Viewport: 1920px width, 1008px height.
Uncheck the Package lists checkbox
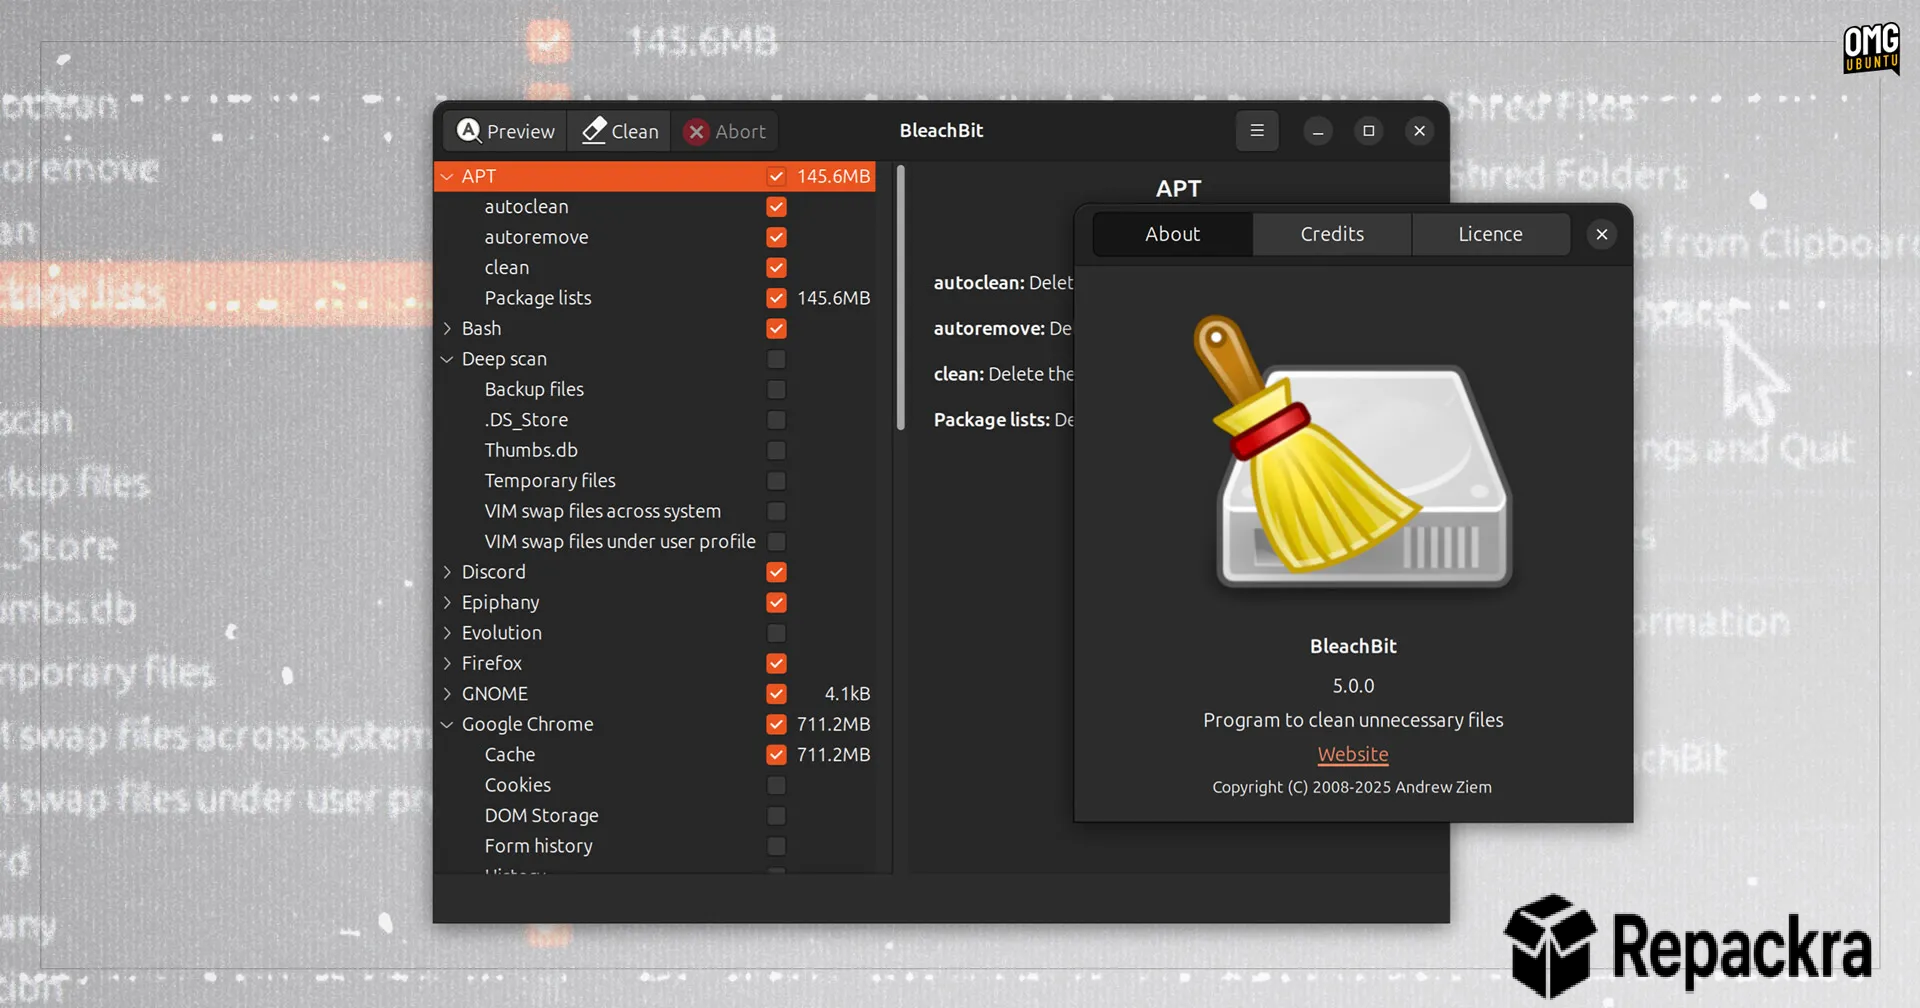(776, 298)
